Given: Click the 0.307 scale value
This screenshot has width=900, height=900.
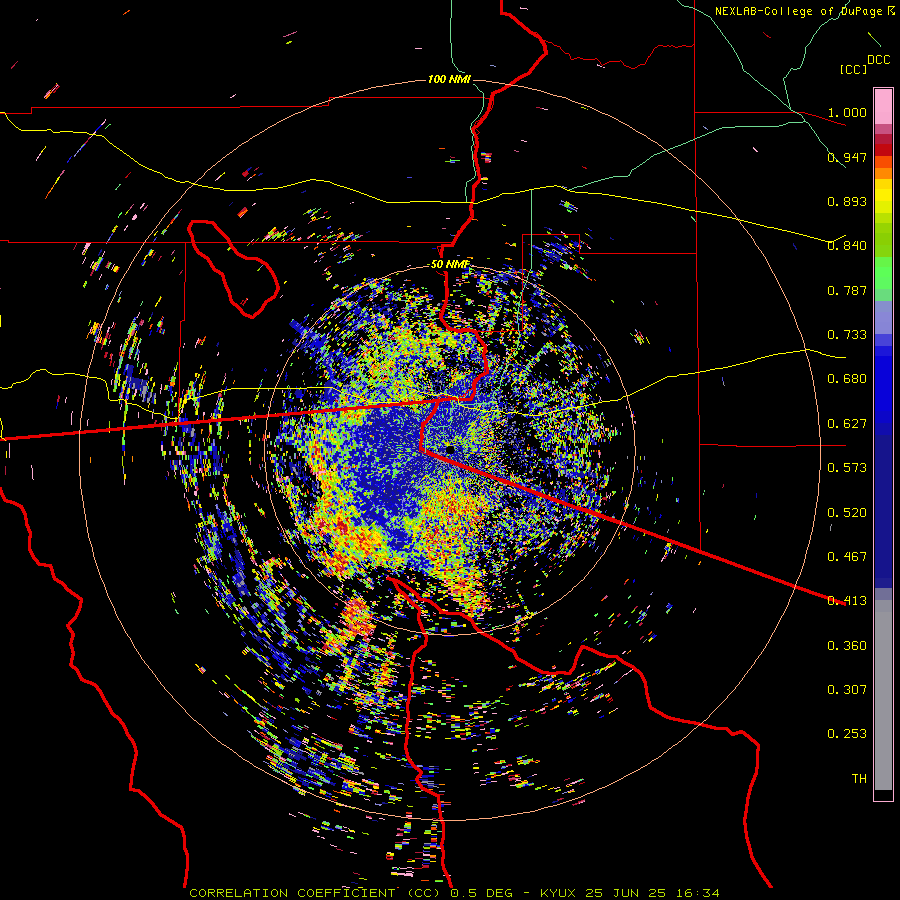Looking at the screenshot, I should tap(847, 690).
